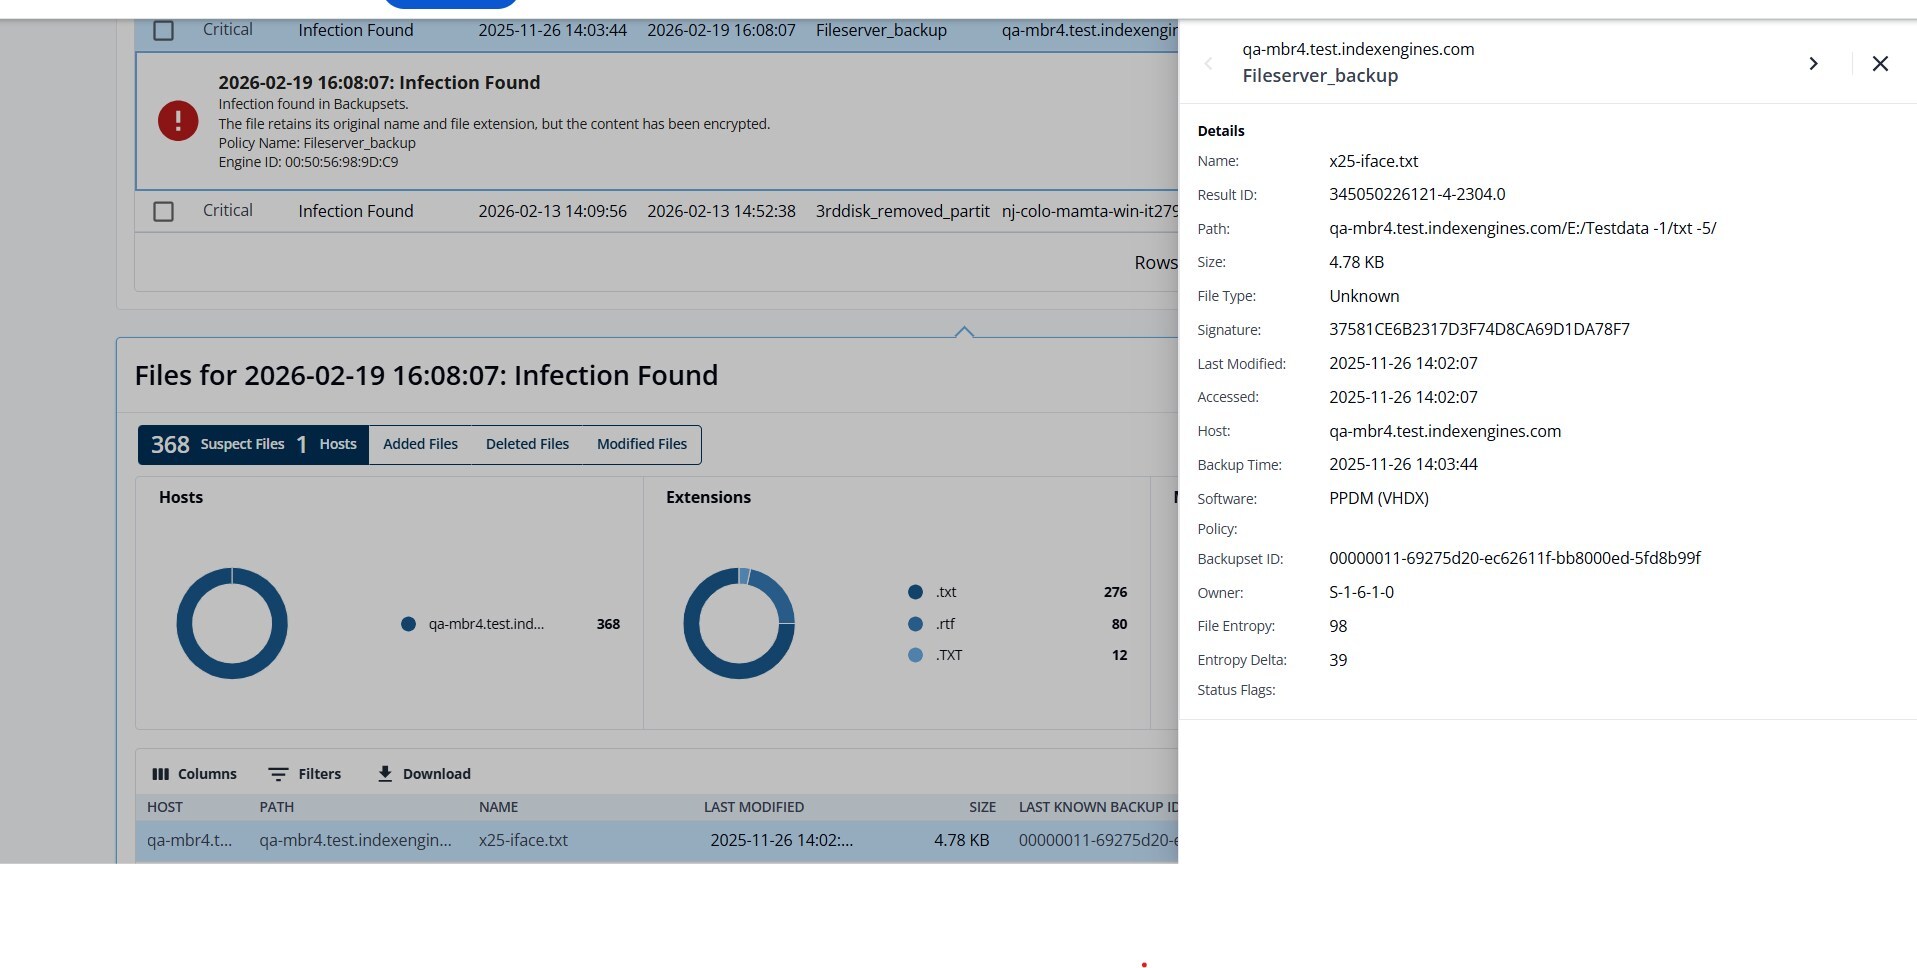1917x968 pixels.
Task: Click the red critical alert icon
Action: click(x=178, y=121)
